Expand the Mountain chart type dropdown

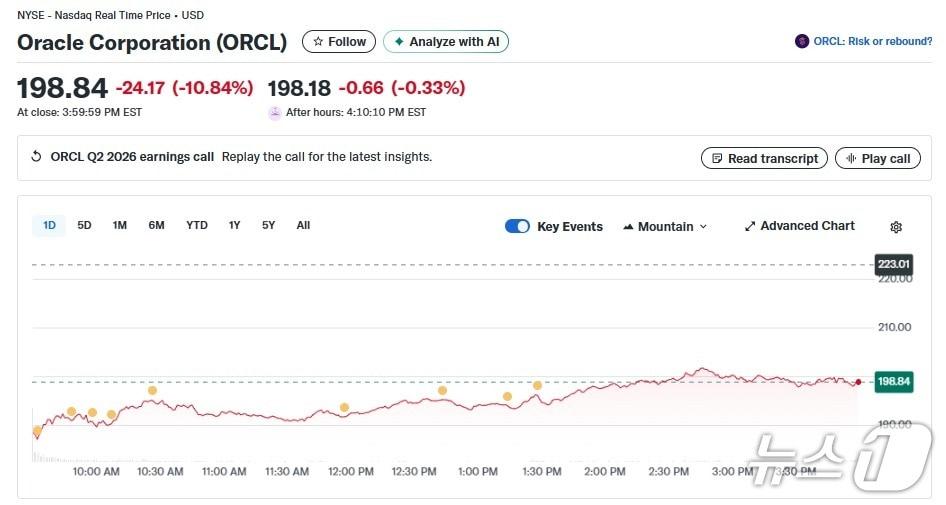click(x=665, y=226)
